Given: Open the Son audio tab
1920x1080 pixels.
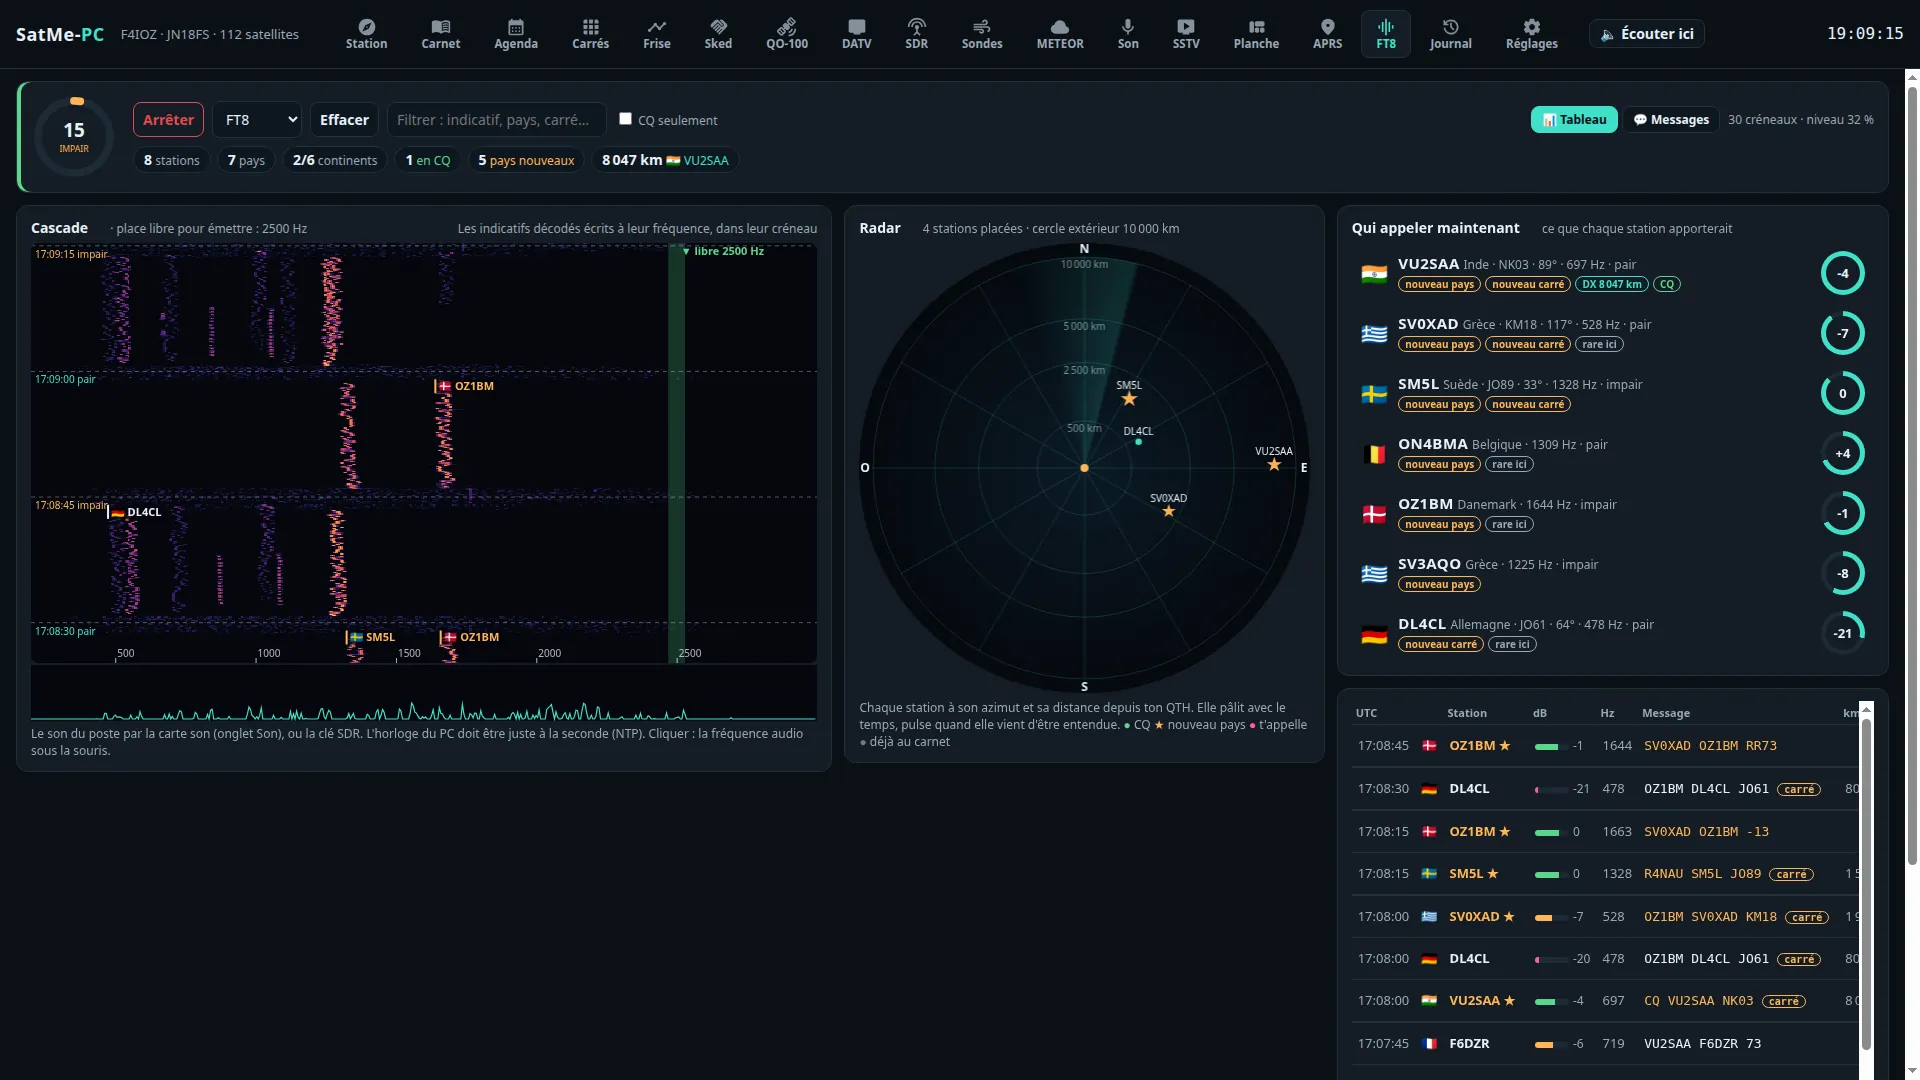Looking at the screenshot, I should (1128, 34).
